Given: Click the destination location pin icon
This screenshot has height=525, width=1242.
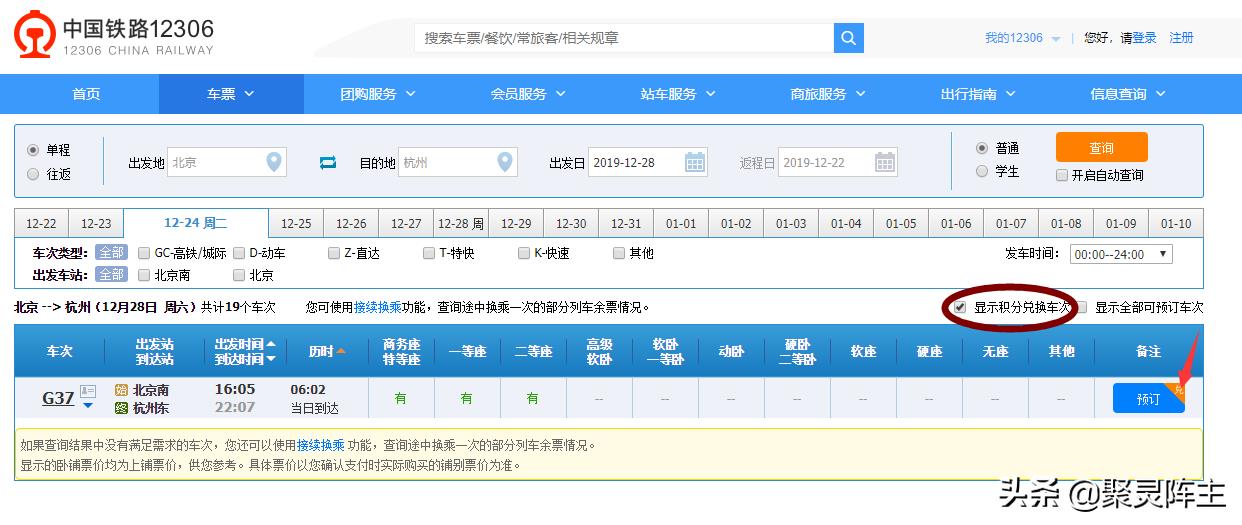Looking at the screenshot, I should click(505, 162).
